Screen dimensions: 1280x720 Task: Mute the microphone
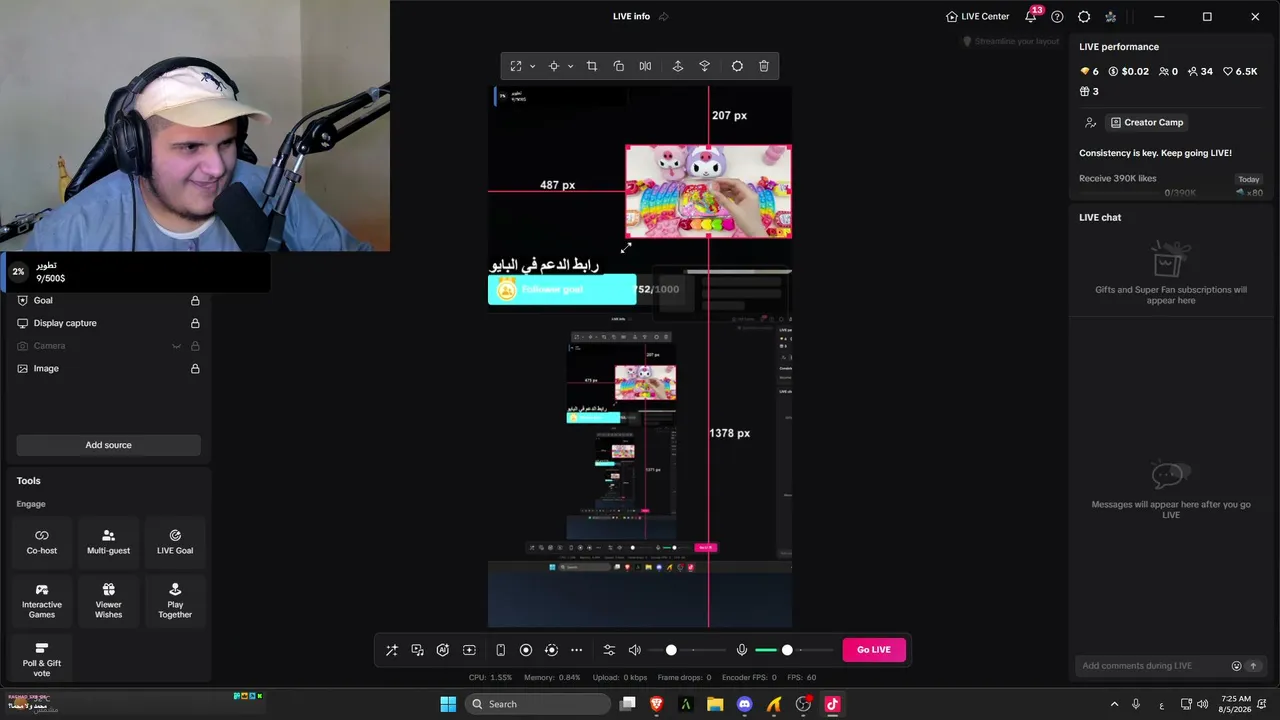point(742,650)
